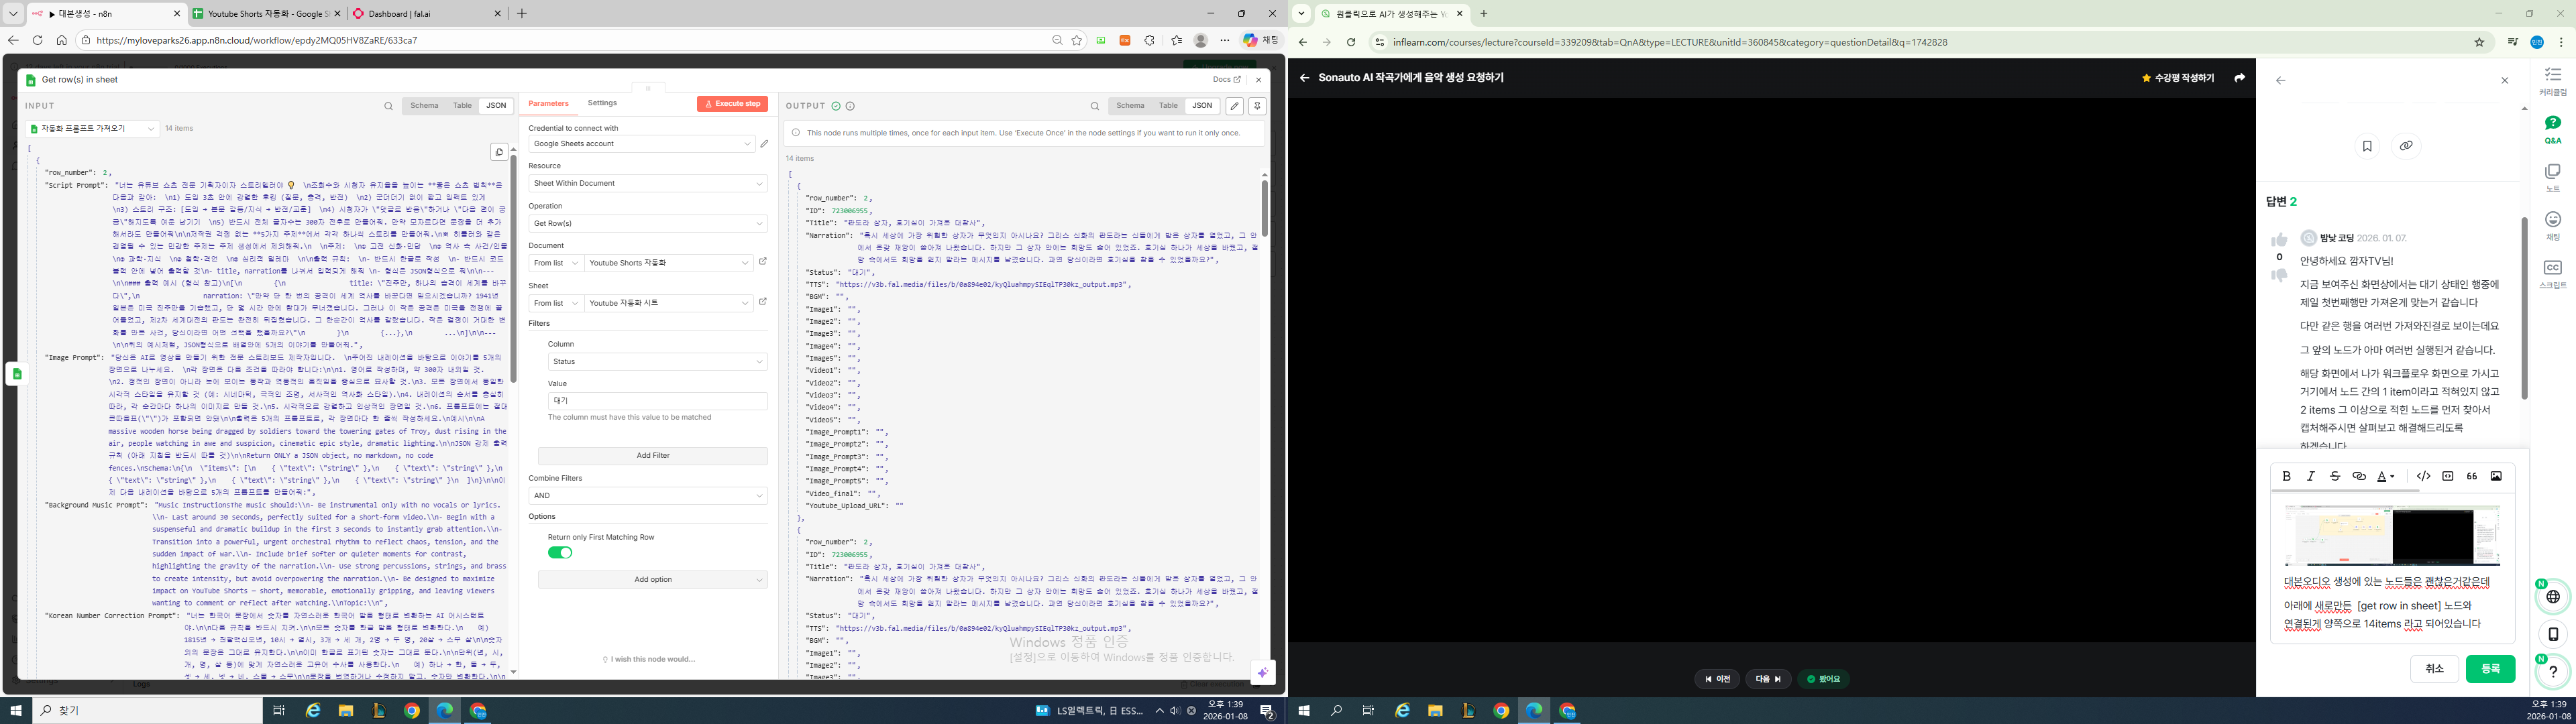Click the Add Filter button
The height and width of the screenshot is (724, 2576).
click(x=652, y=456)
